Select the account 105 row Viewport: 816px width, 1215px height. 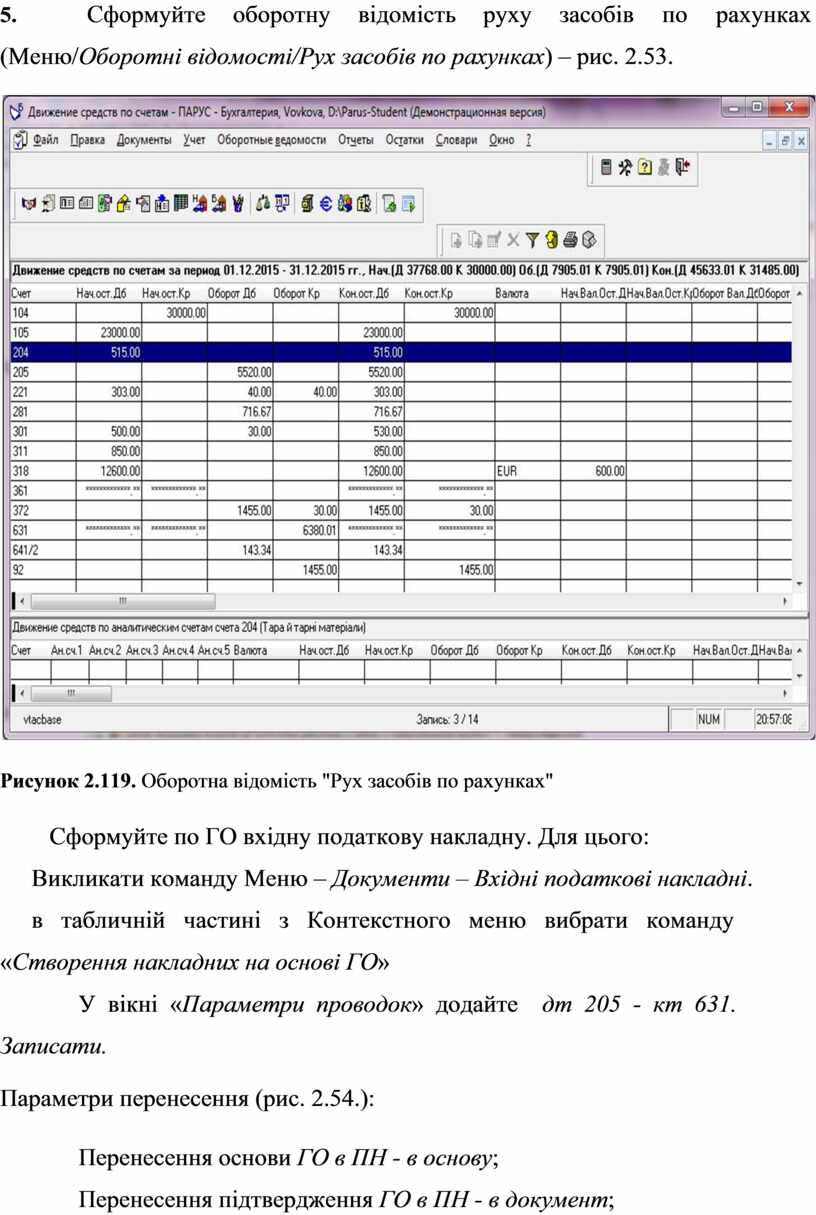400,333
